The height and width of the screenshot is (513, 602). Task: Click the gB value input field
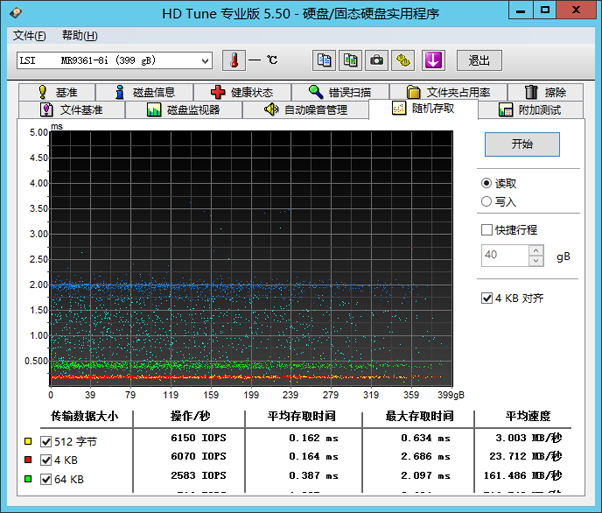pyautogui.click(x=505, y=255)
